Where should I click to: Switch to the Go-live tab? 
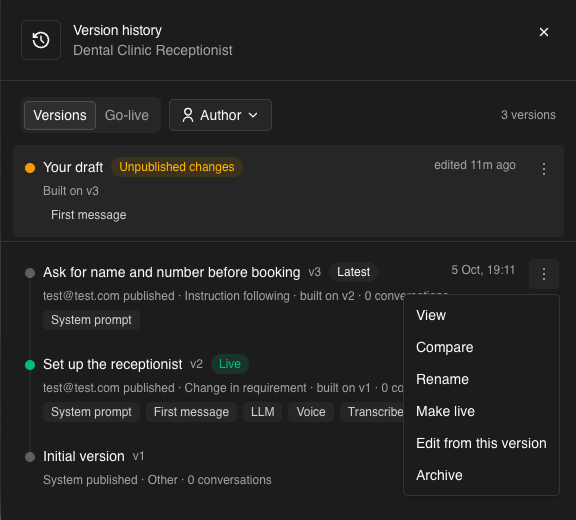click(127, 115)
